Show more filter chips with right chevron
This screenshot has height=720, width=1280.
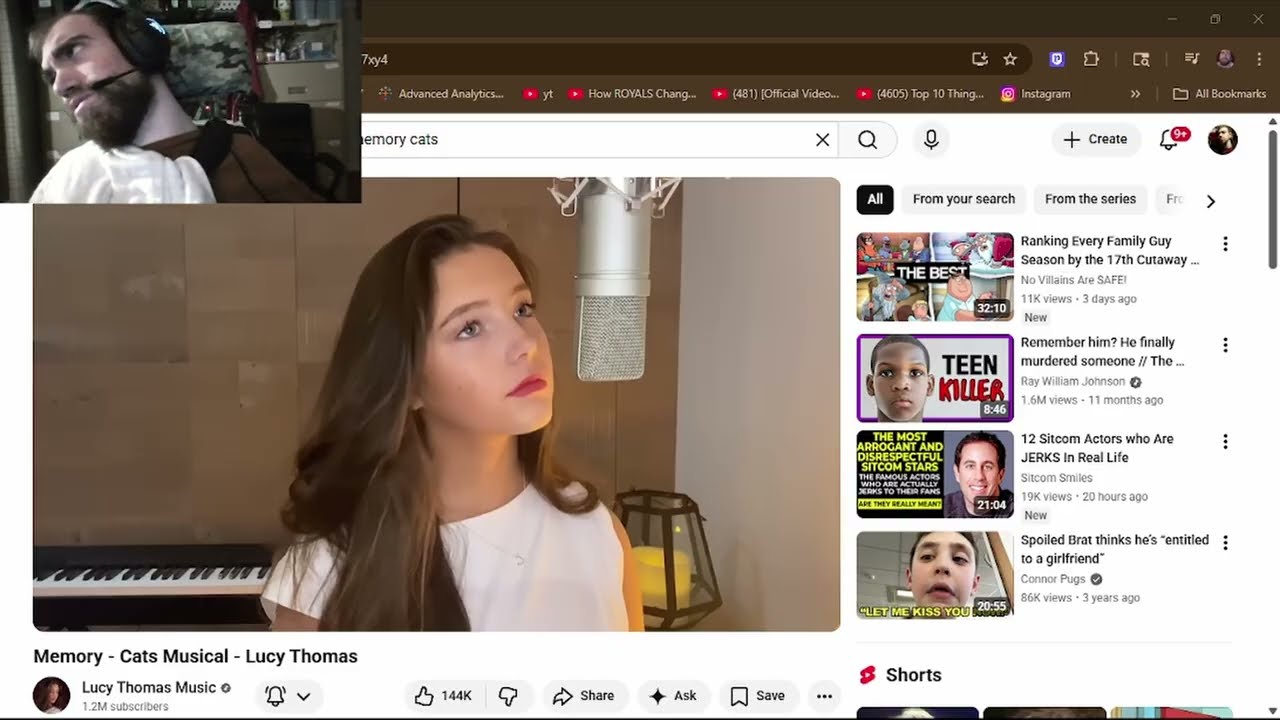coord(1211,200)
